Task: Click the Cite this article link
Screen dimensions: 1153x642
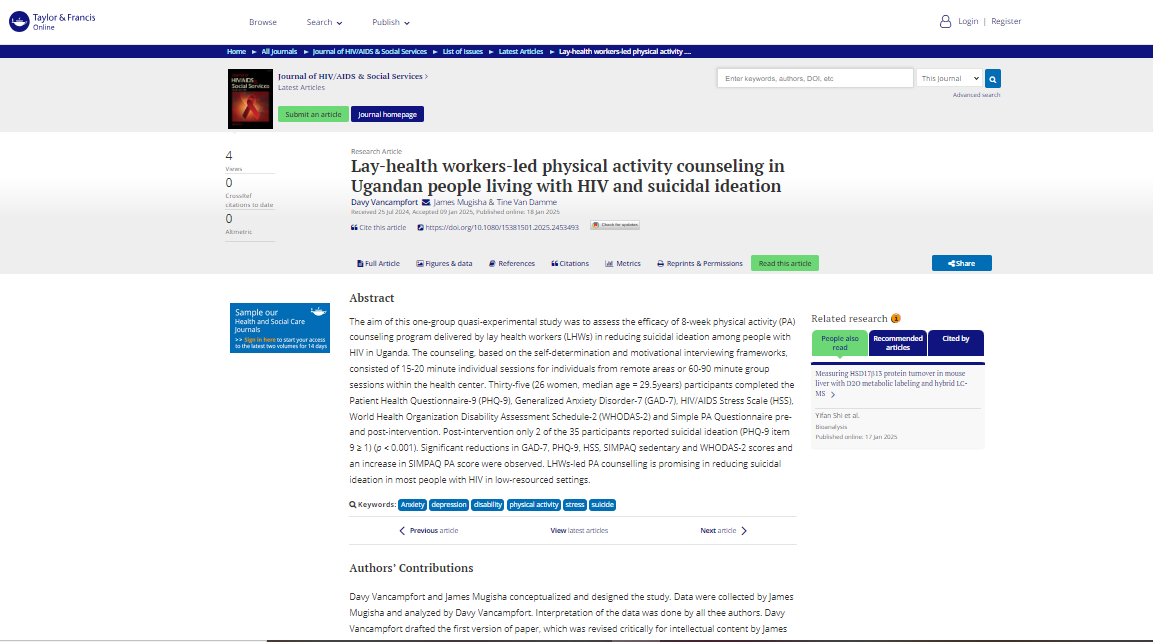Action: [379, 227]
